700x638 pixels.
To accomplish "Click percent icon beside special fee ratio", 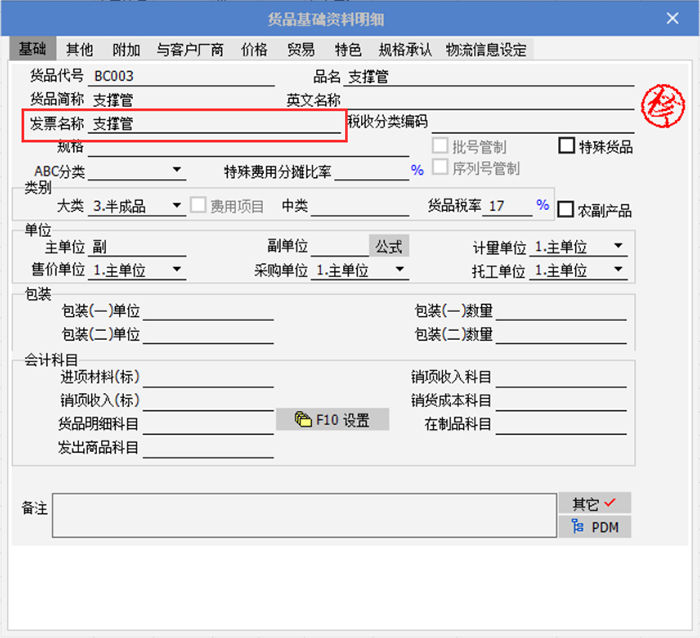I will click(417, 171).
